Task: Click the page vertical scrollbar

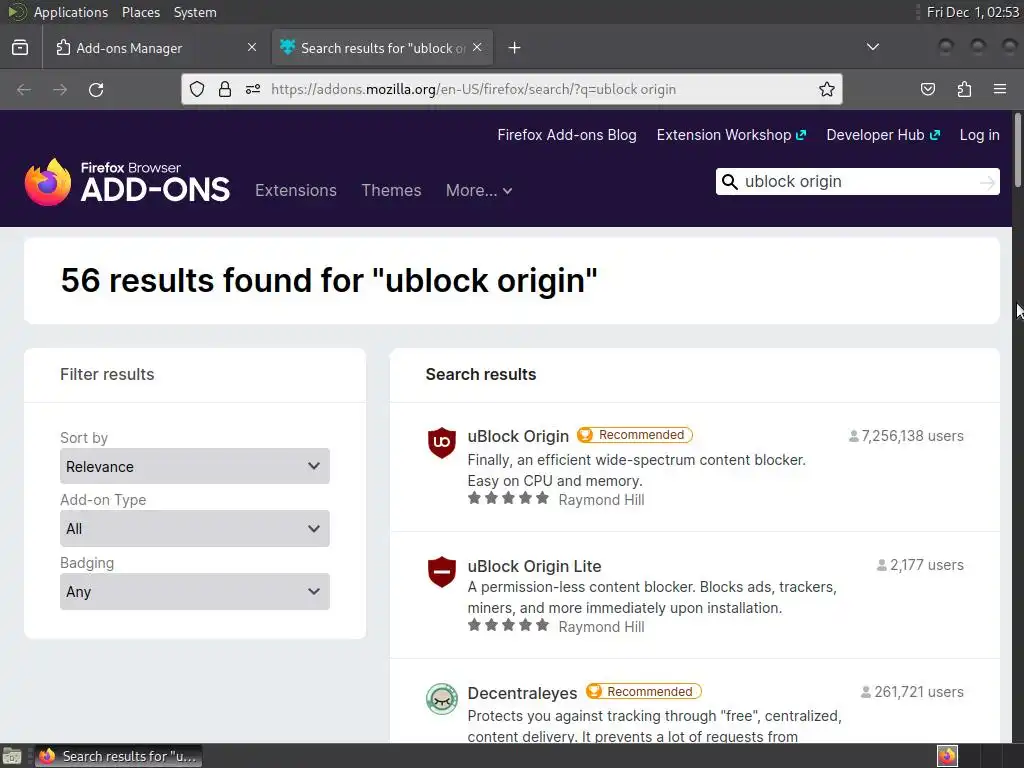Action: [x=1017, y=150]
